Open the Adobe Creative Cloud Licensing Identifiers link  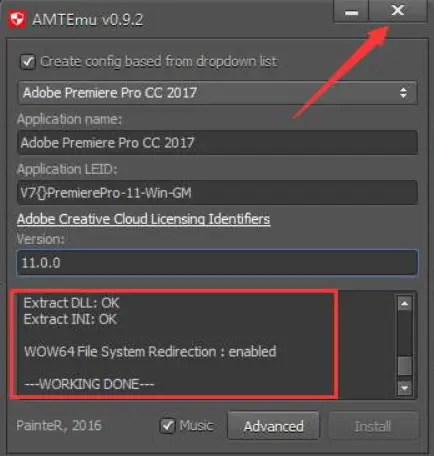pos(143,219)
